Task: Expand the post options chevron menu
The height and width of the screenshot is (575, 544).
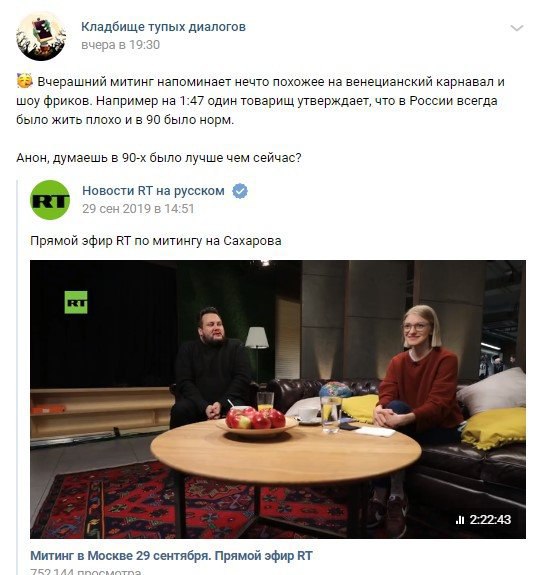Action: pyautogui.click(x=516, y=28)
